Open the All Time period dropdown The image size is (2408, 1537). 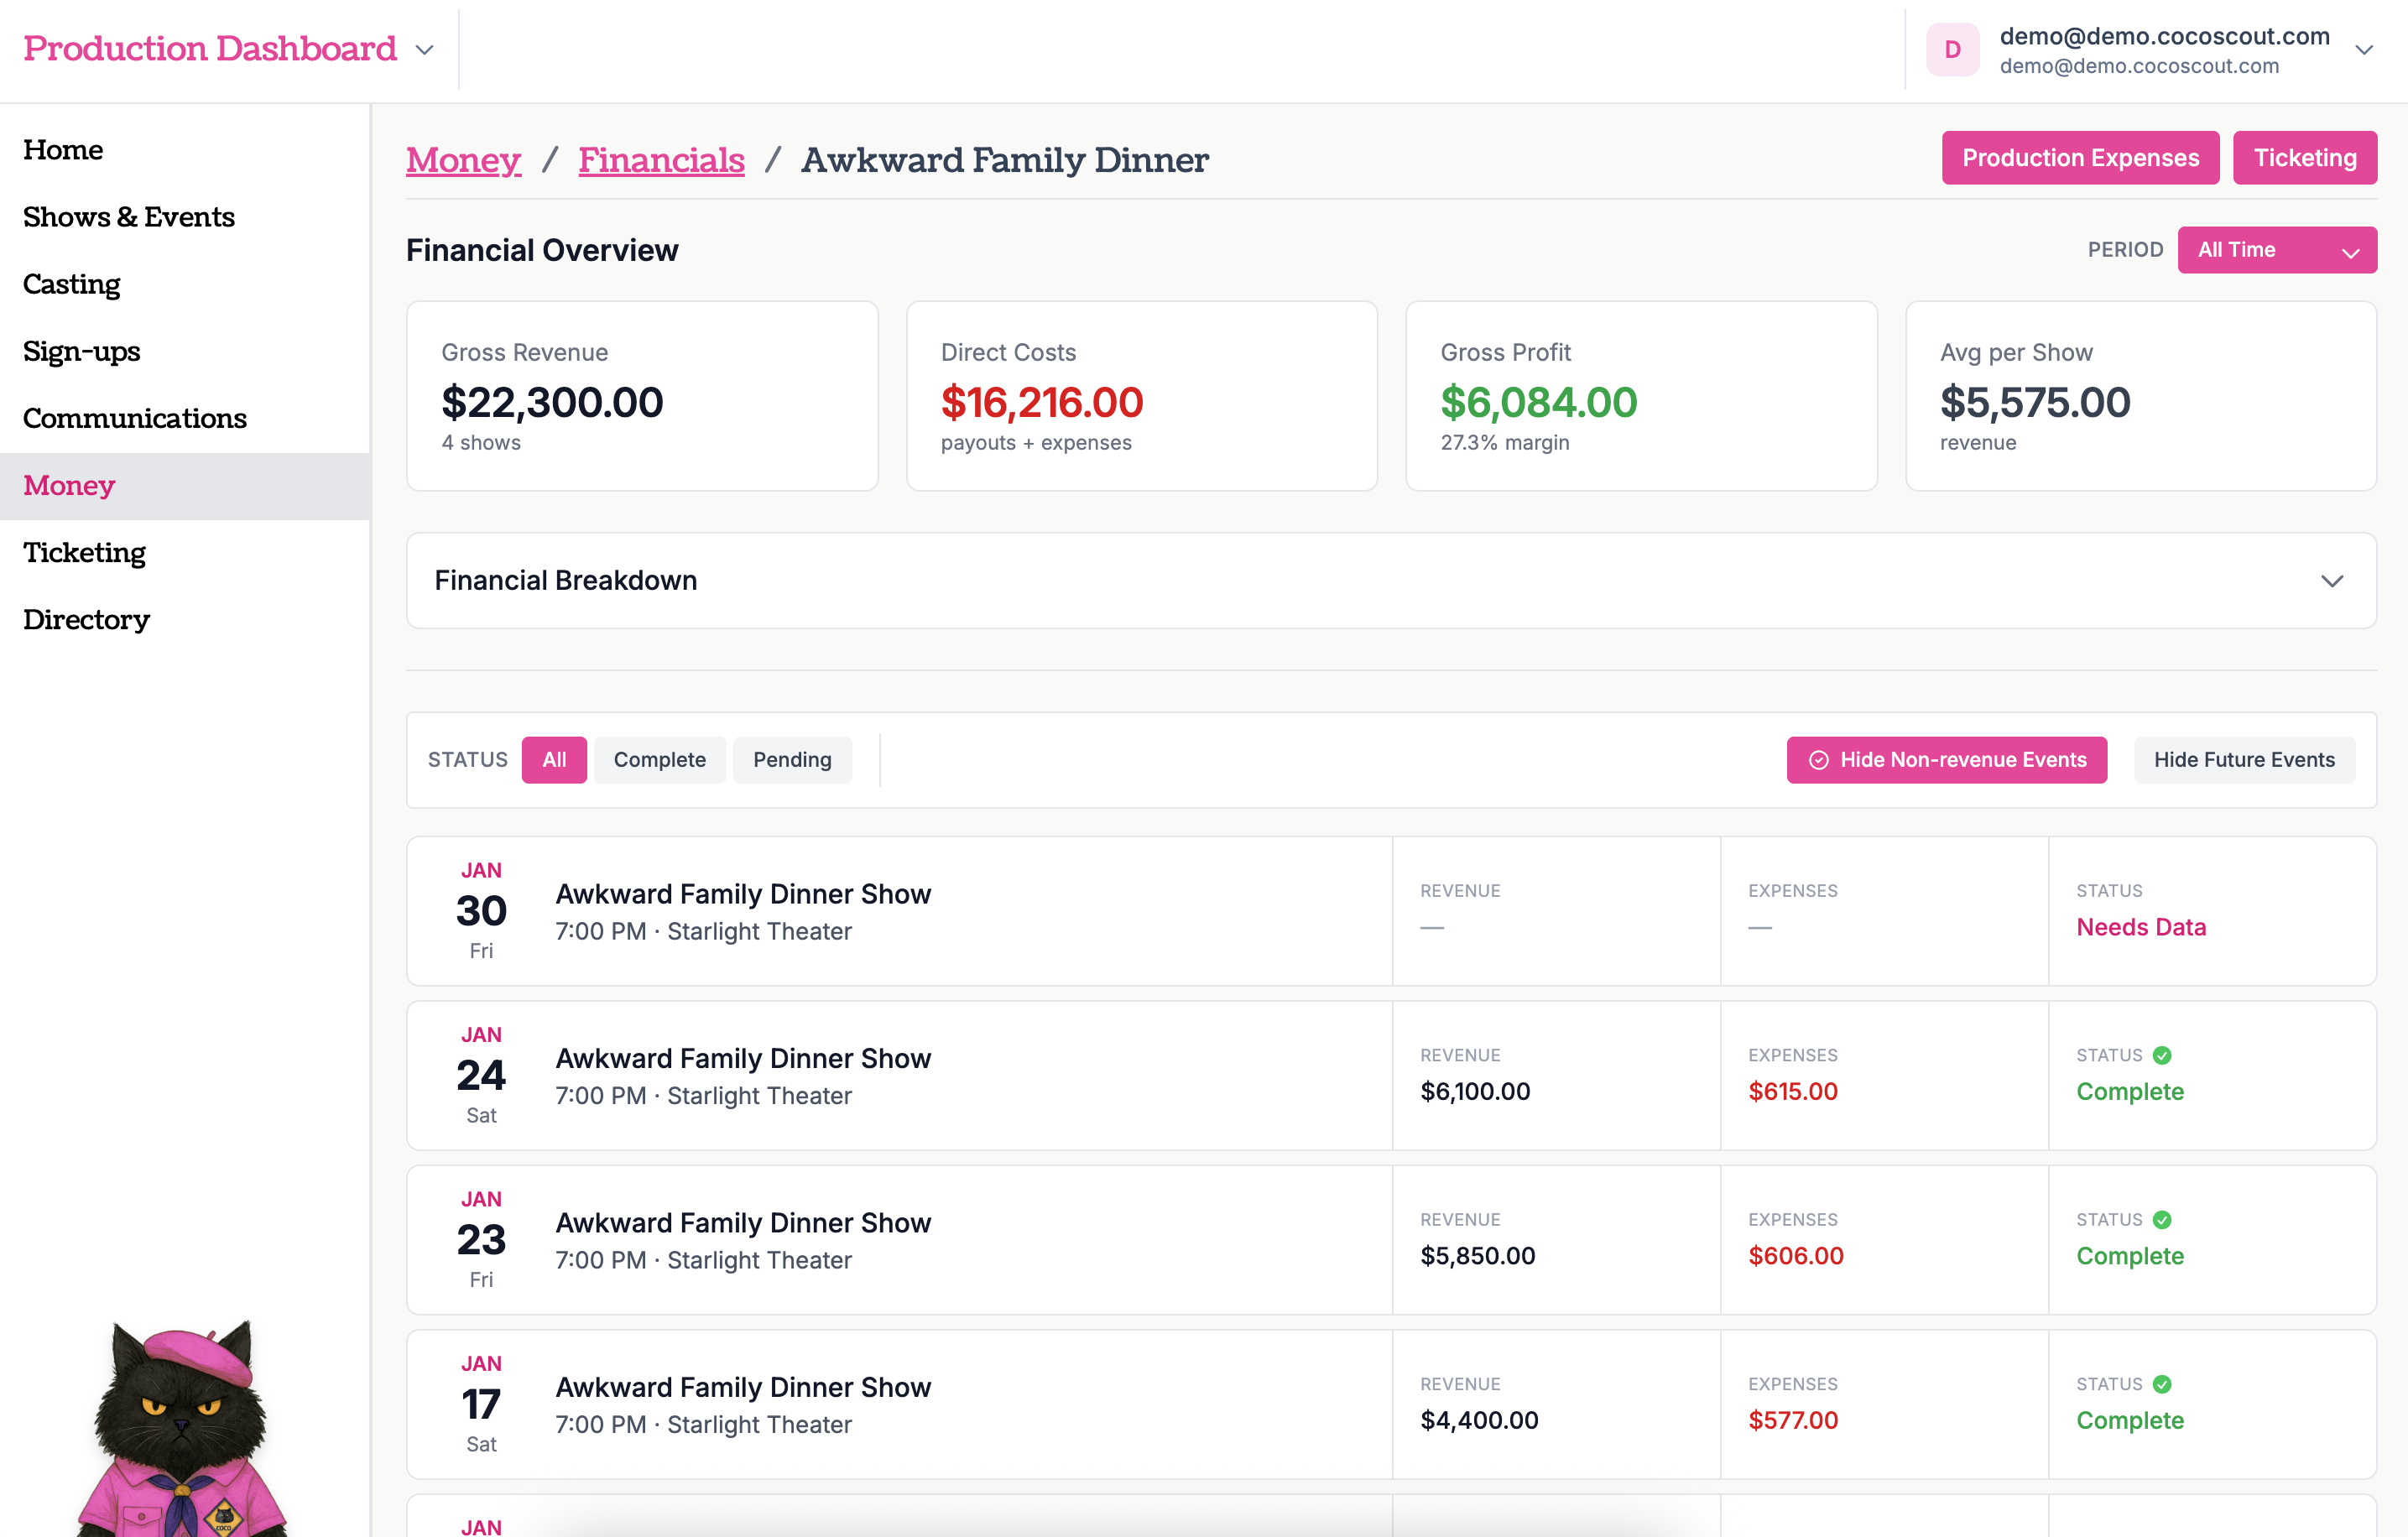[x=2277, y=249]
